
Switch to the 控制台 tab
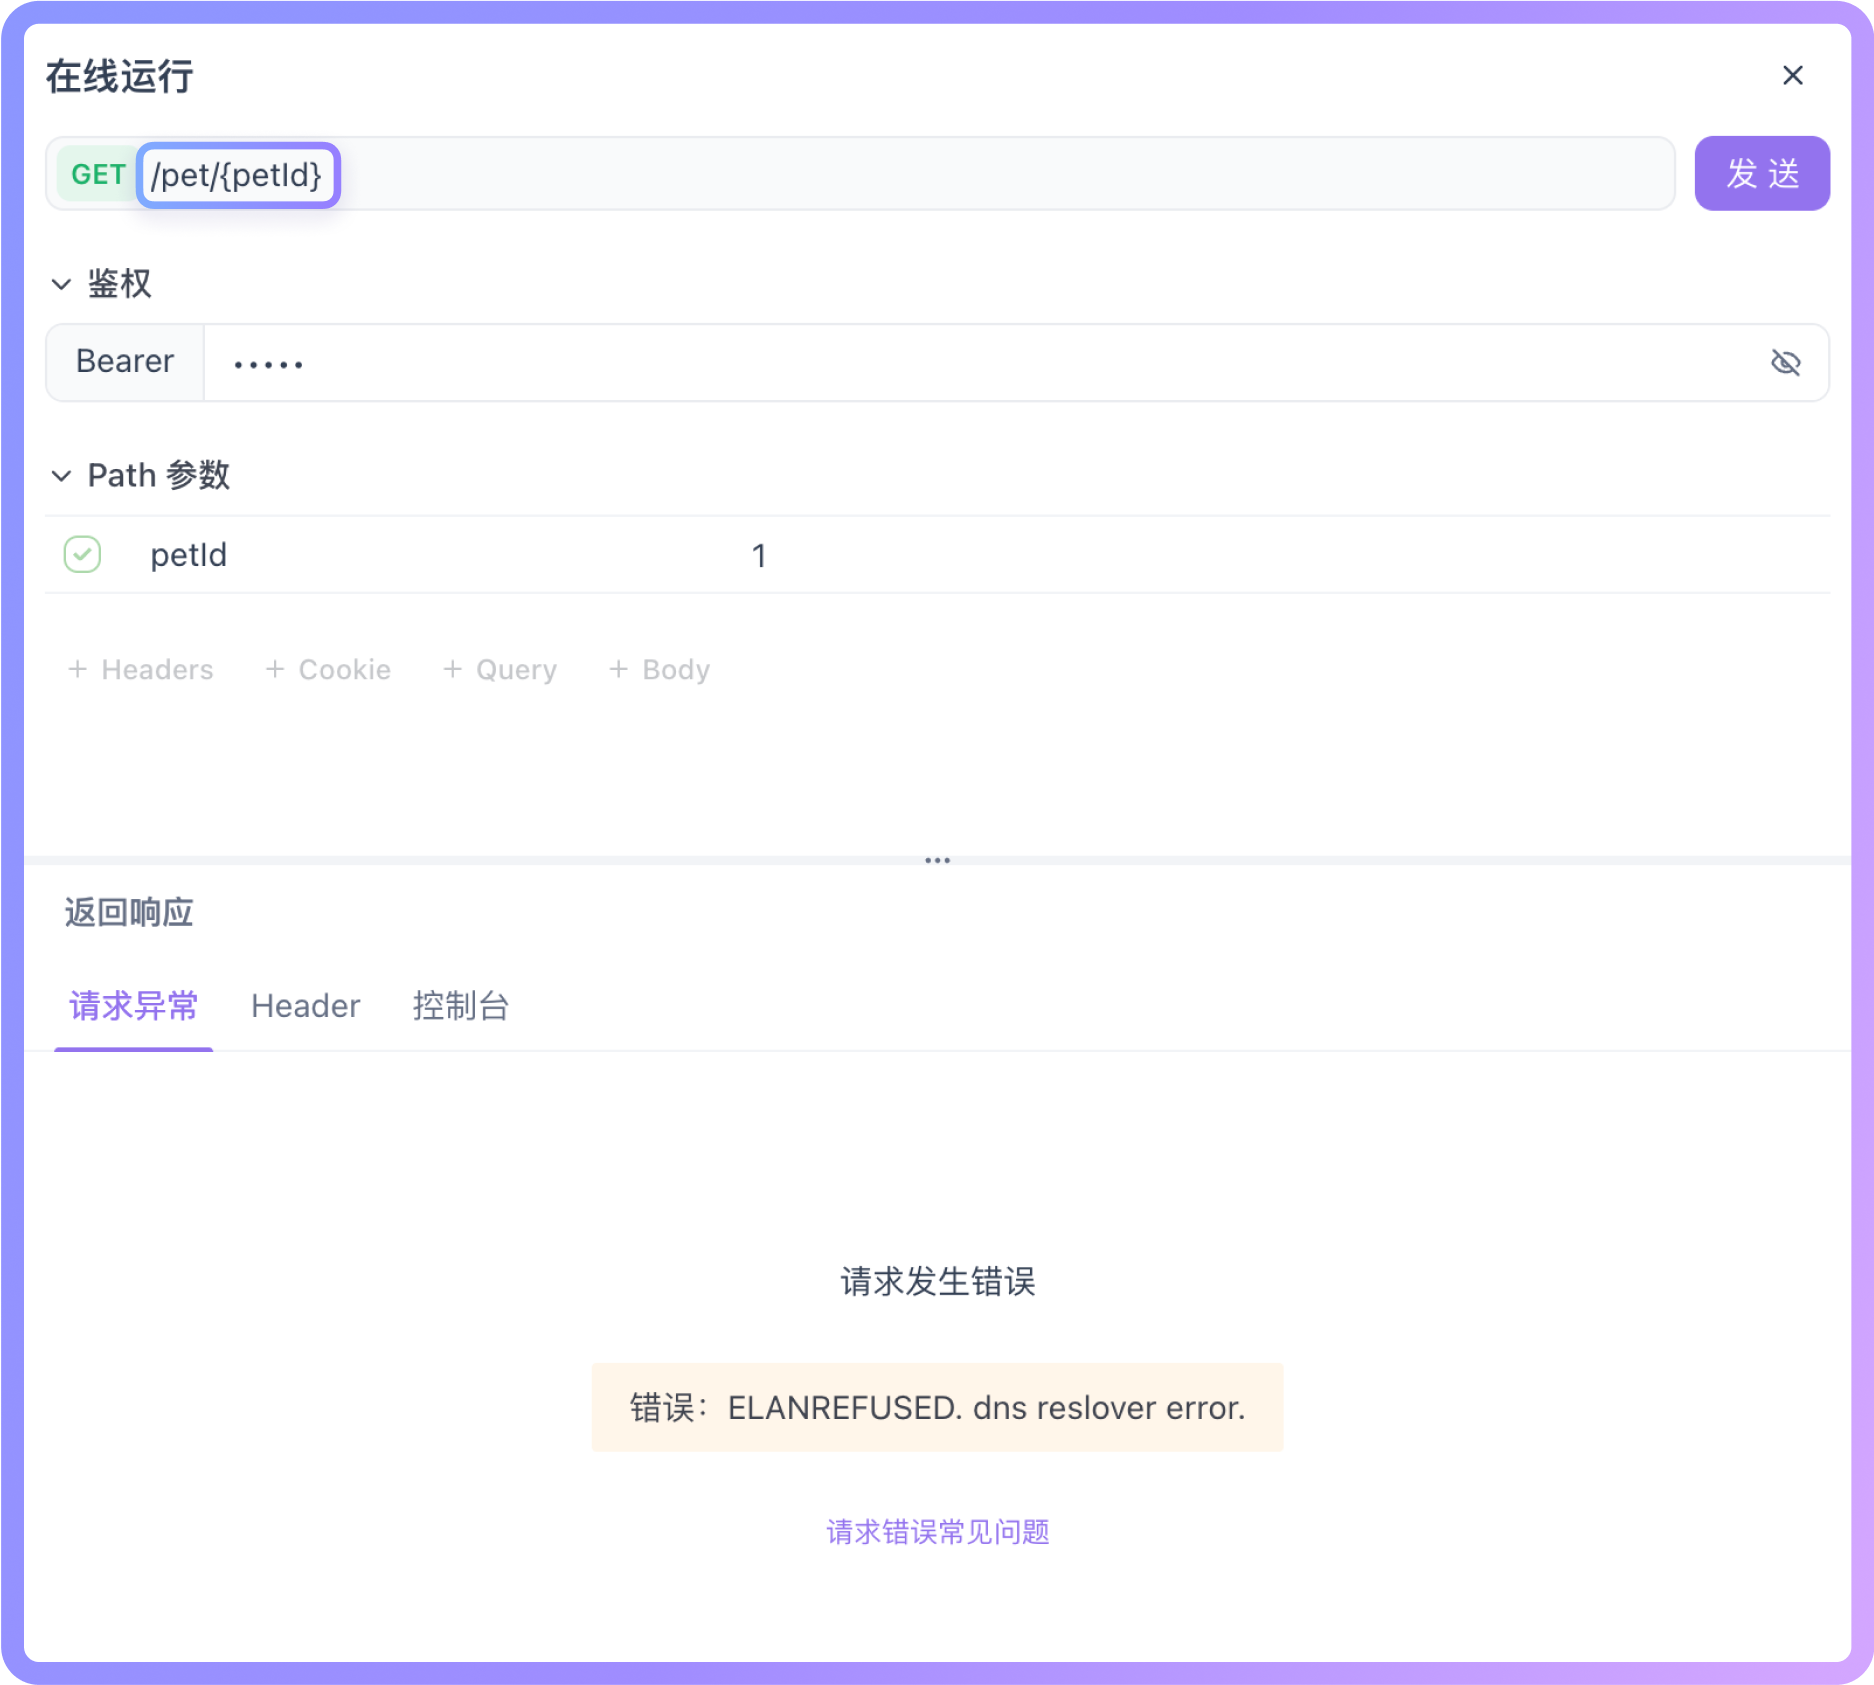tap(461, 1005)
